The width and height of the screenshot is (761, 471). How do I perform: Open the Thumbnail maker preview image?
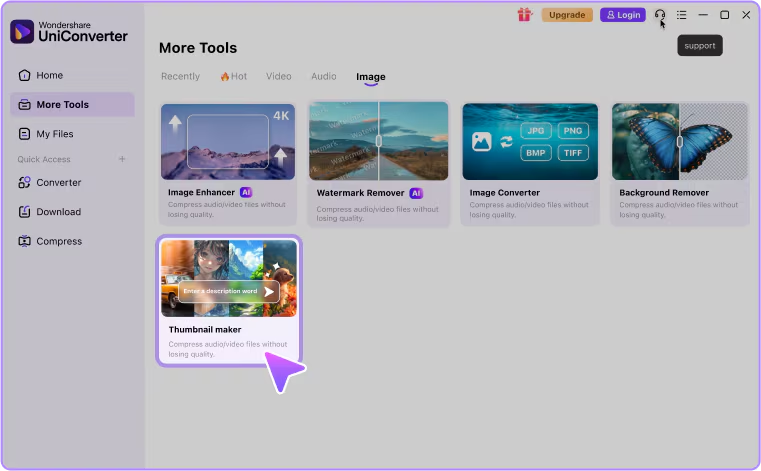229,278
